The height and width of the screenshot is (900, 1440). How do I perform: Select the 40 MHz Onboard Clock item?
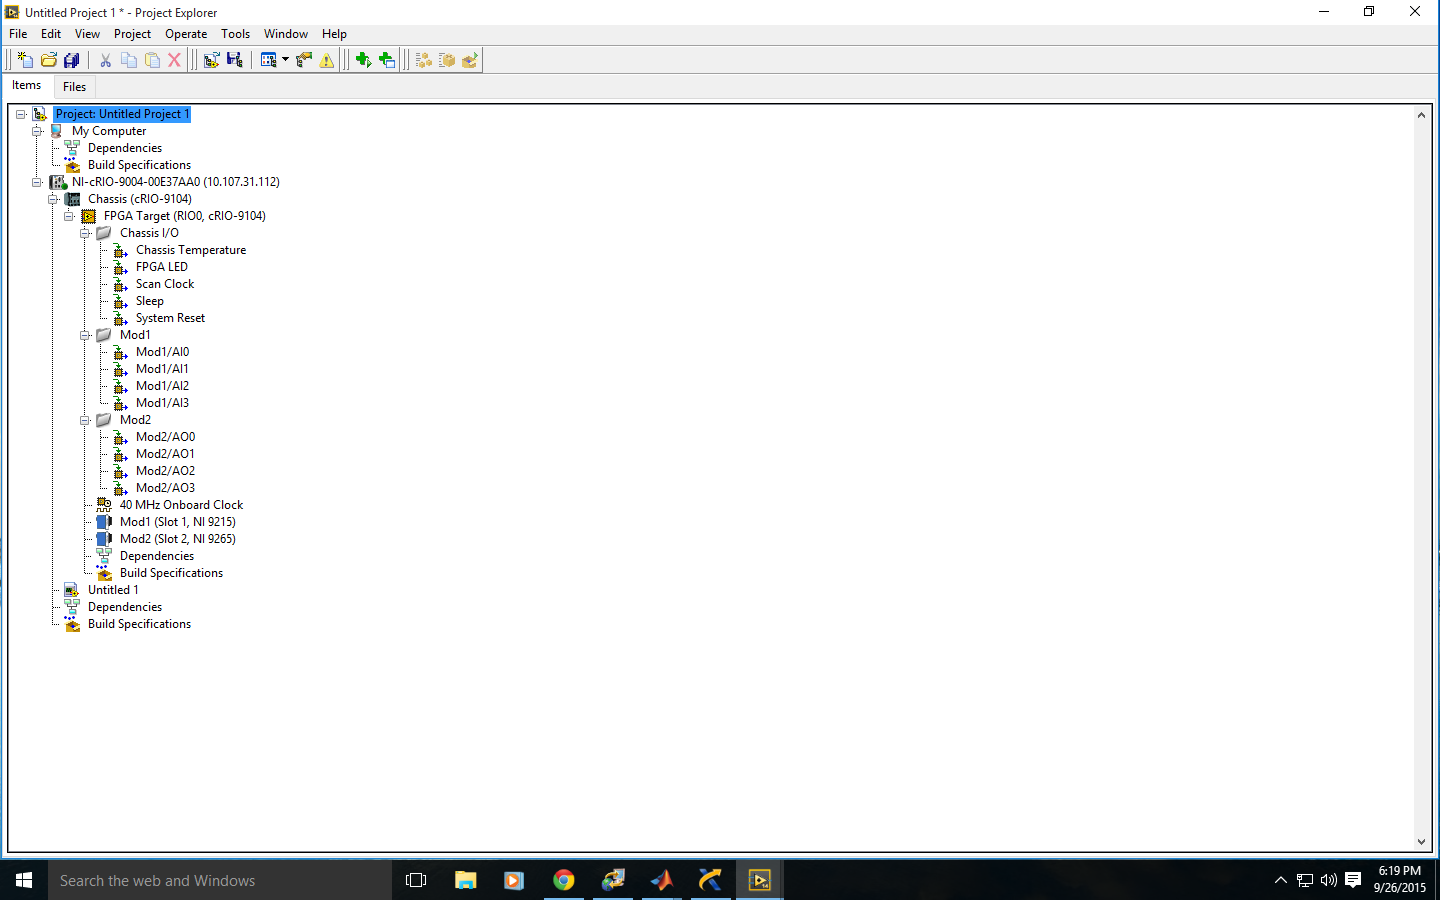click(181, 505)
